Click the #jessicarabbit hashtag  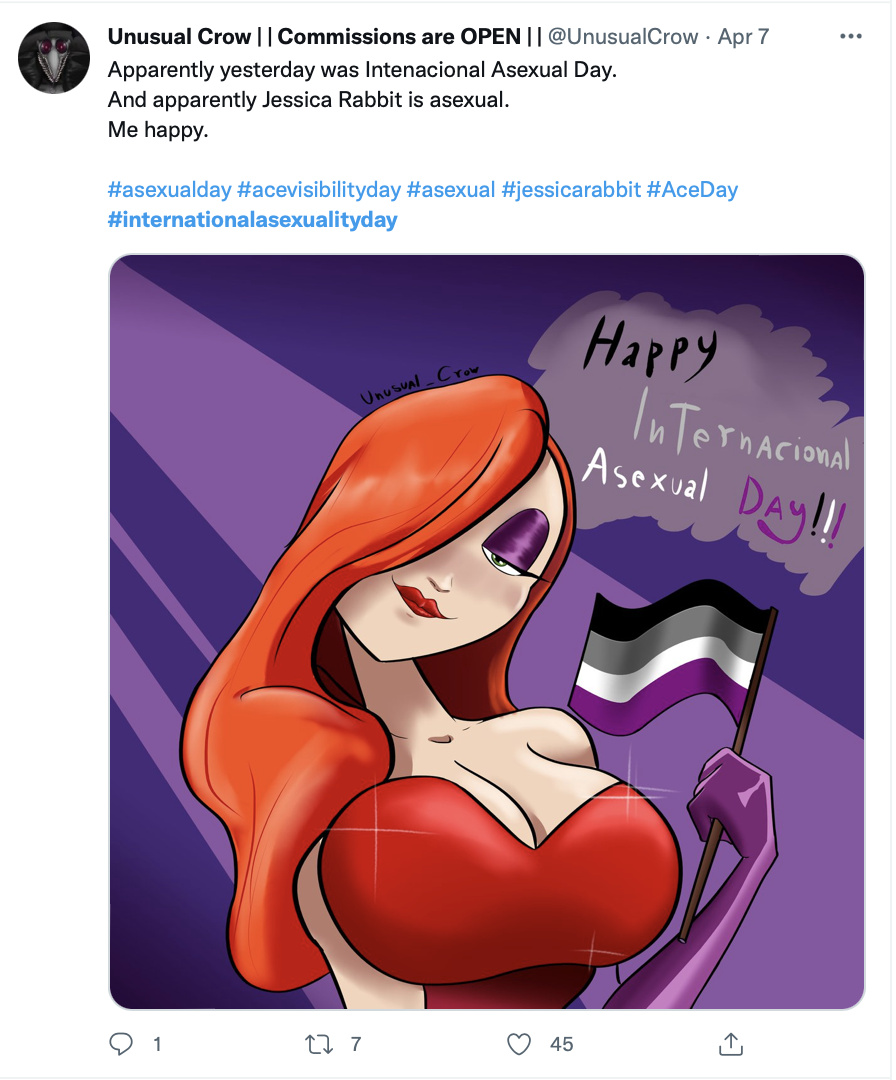pyautogui.click(x=571, y=189)
